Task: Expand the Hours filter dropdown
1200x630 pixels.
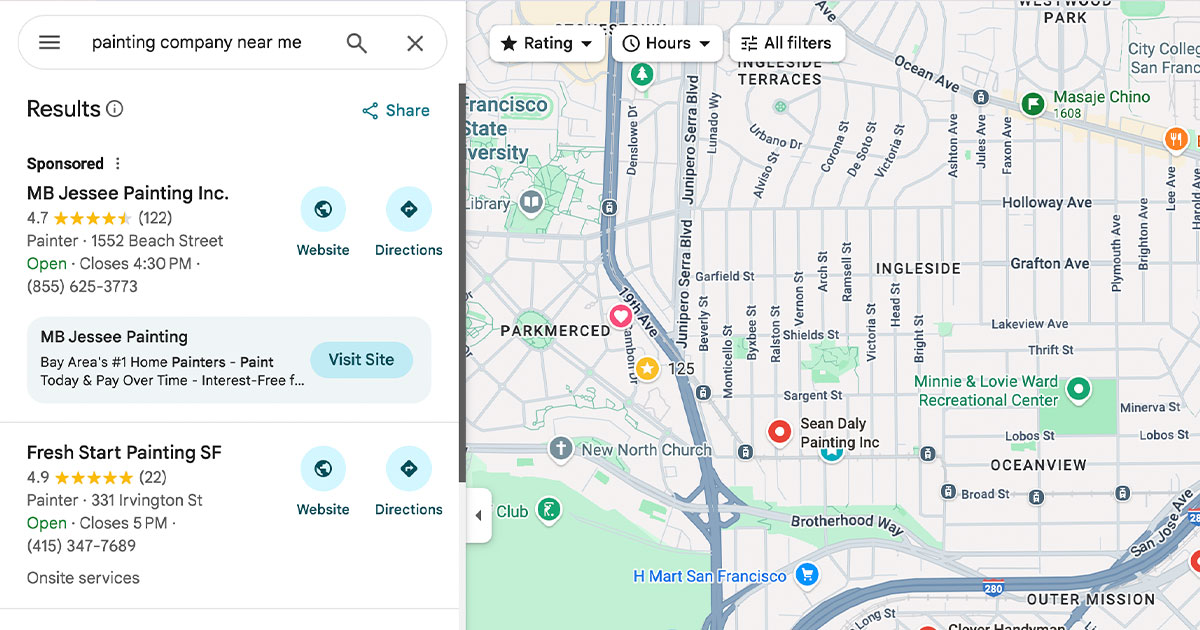Action: [x=667, y=44]
